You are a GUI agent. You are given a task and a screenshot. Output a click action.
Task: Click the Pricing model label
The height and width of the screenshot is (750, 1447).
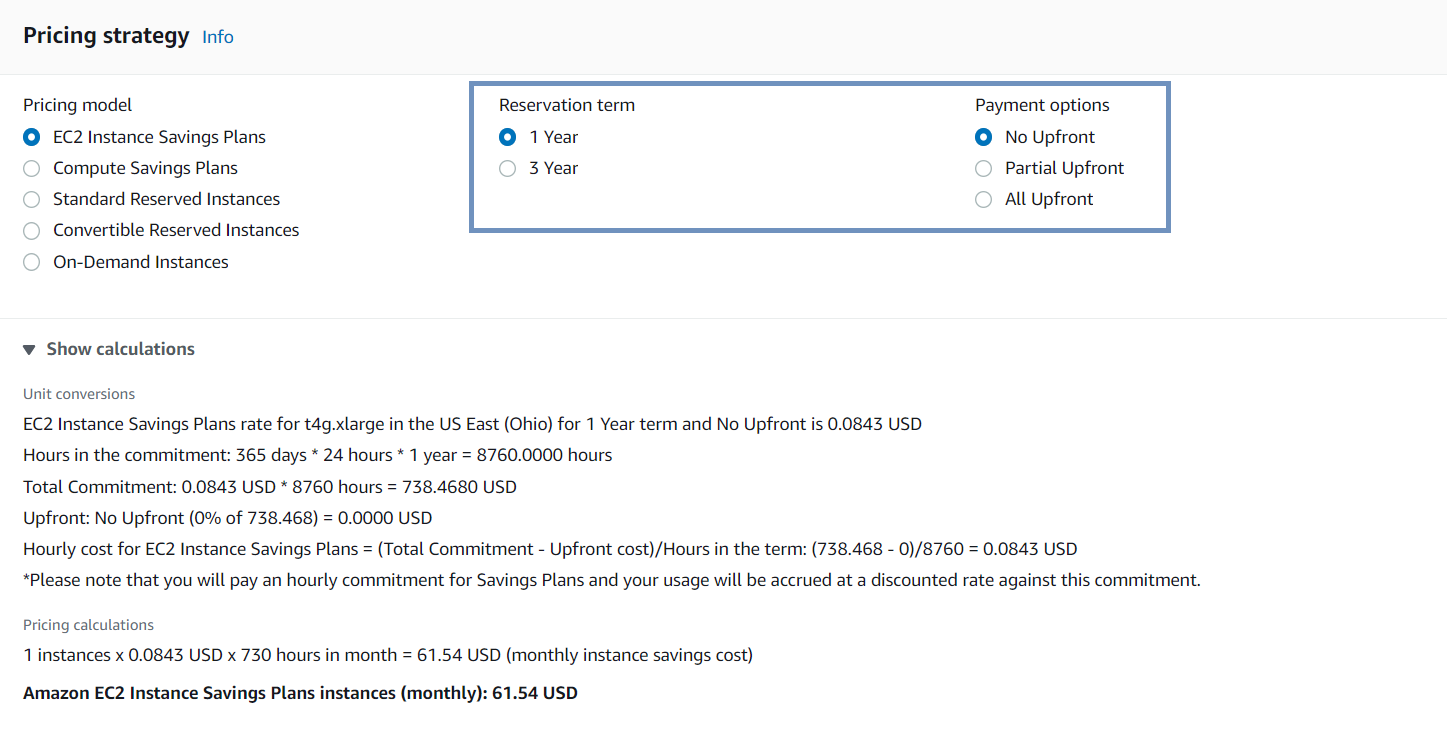coord(78,105)
